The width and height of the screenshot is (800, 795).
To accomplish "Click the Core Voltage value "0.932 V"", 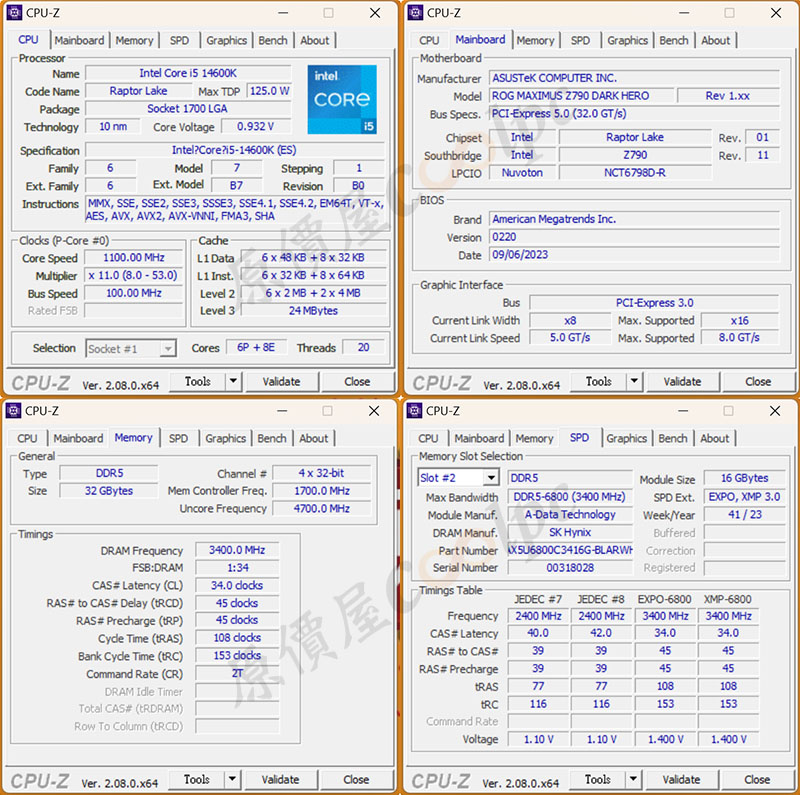I will pyautogui.click(x=256, y=126).
